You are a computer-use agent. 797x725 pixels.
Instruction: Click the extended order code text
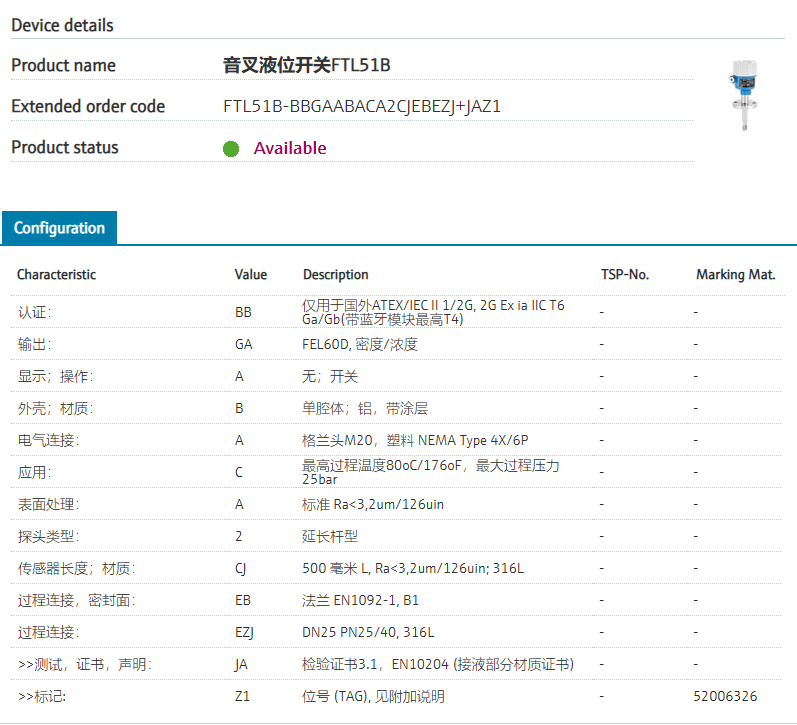[362, 106]
